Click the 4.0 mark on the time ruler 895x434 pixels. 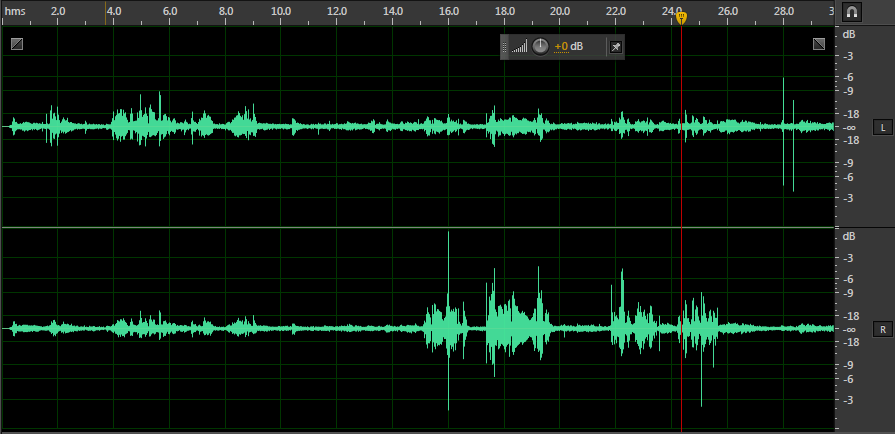[114, 11]
